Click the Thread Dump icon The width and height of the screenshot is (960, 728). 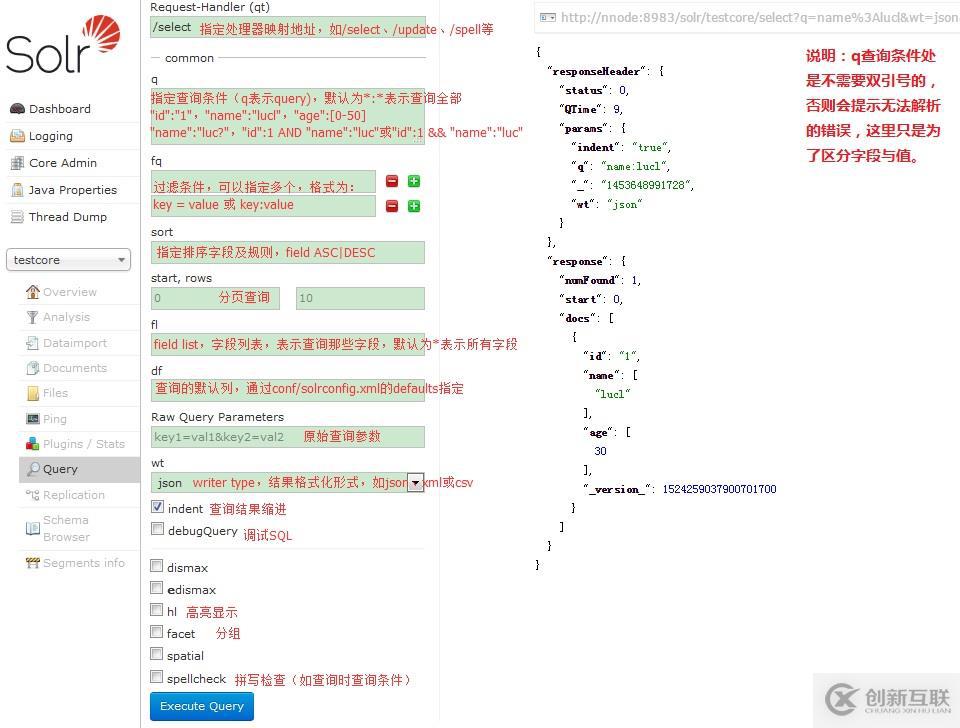coord(17,217)
